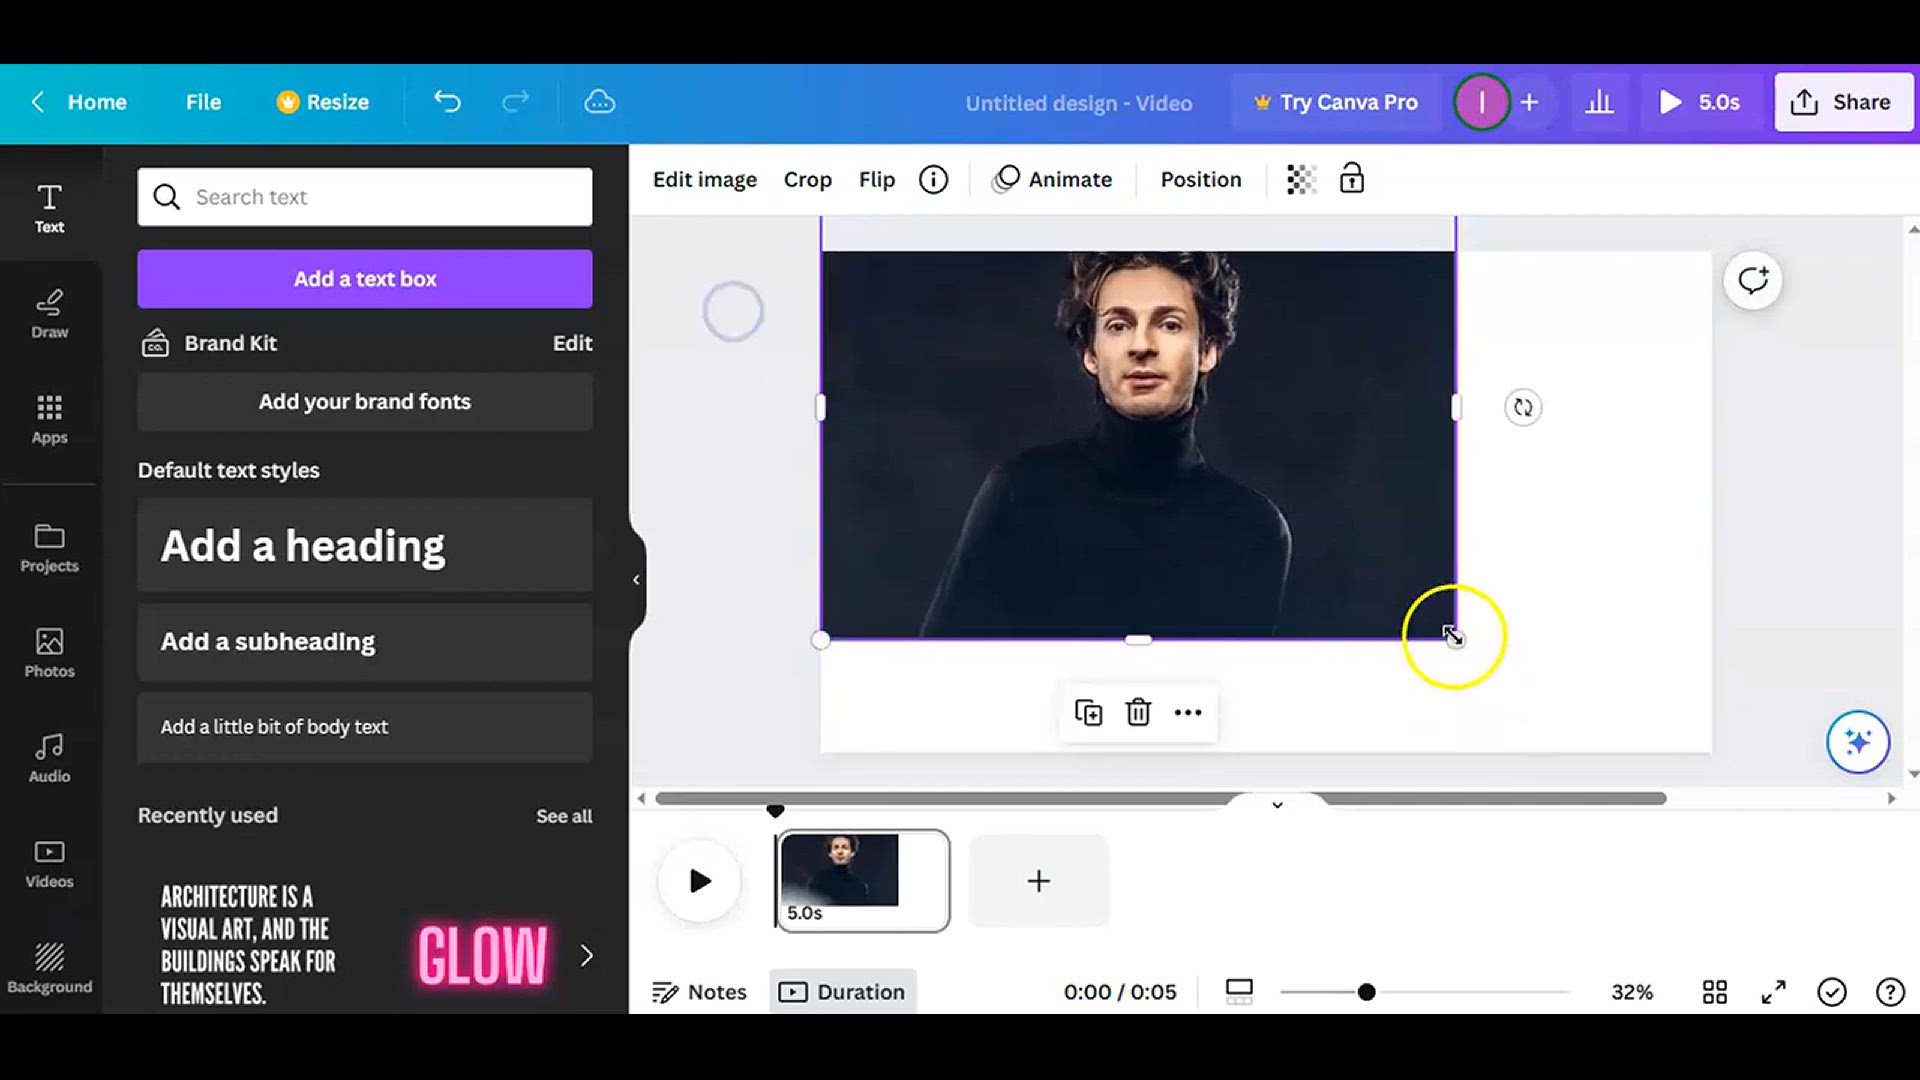Open the Resize option

[x=323, y=102]
